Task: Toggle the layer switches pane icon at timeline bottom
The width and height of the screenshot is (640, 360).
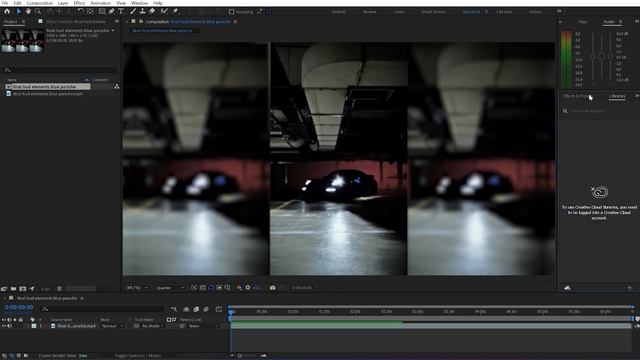Action: click(x=4, y=356)
